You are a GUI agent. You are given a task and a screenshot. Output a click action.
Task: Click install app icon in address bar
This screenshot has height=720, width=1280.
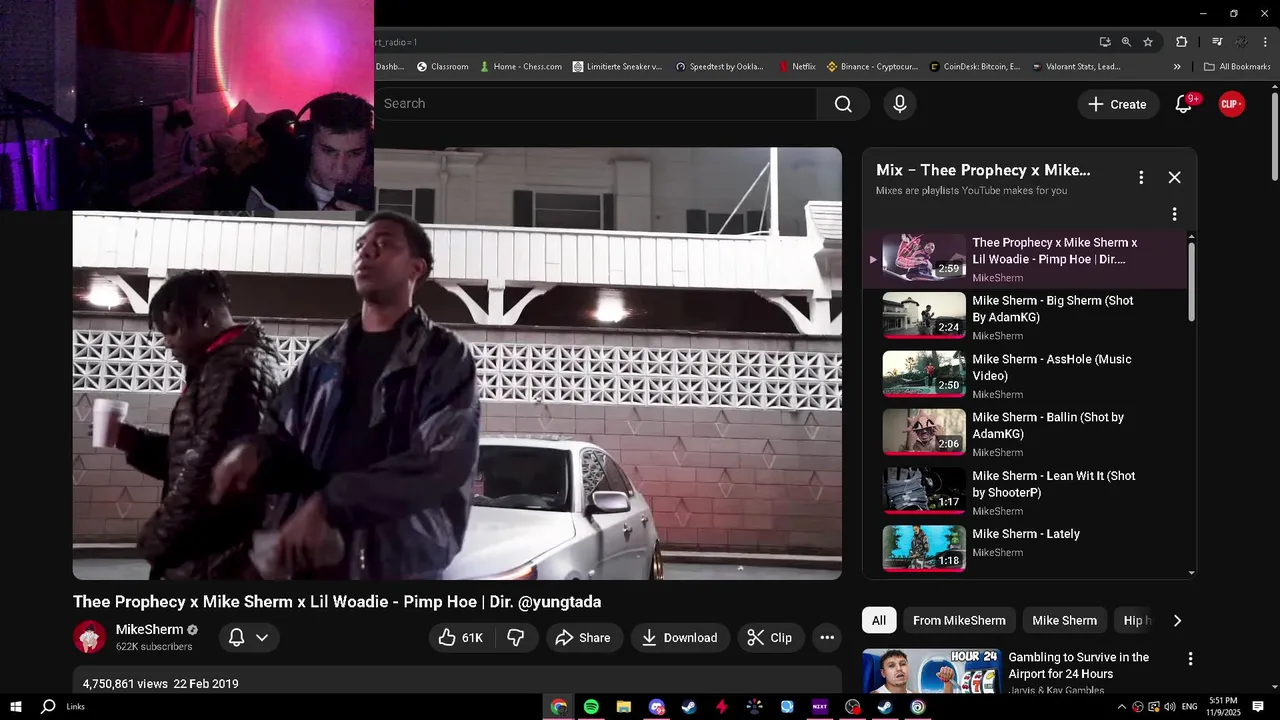coord(1105,42)
